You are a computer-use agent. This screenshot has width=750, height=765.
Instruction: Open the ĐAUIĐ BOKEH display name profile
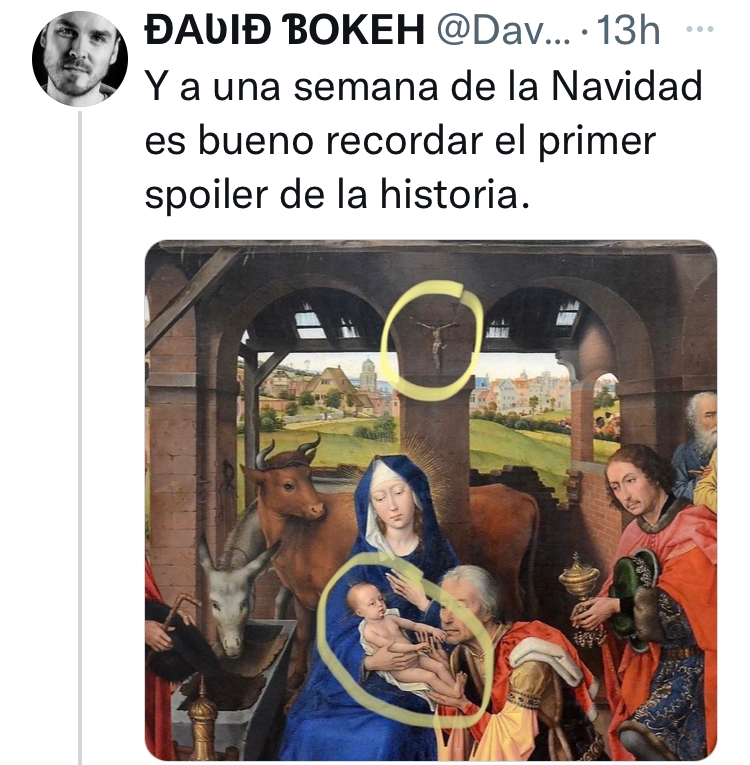click(284, 30)
